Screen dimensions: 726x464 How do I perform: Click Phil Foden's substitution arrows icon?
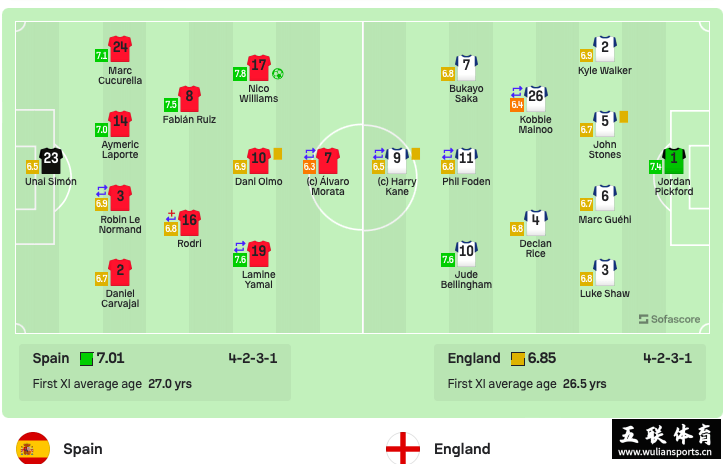click(448, 153)
